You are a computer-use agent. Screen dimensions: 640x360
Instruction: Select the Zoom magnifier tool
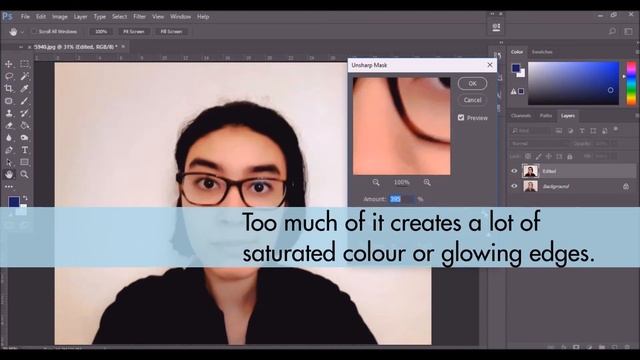click(x=24, y=174)
